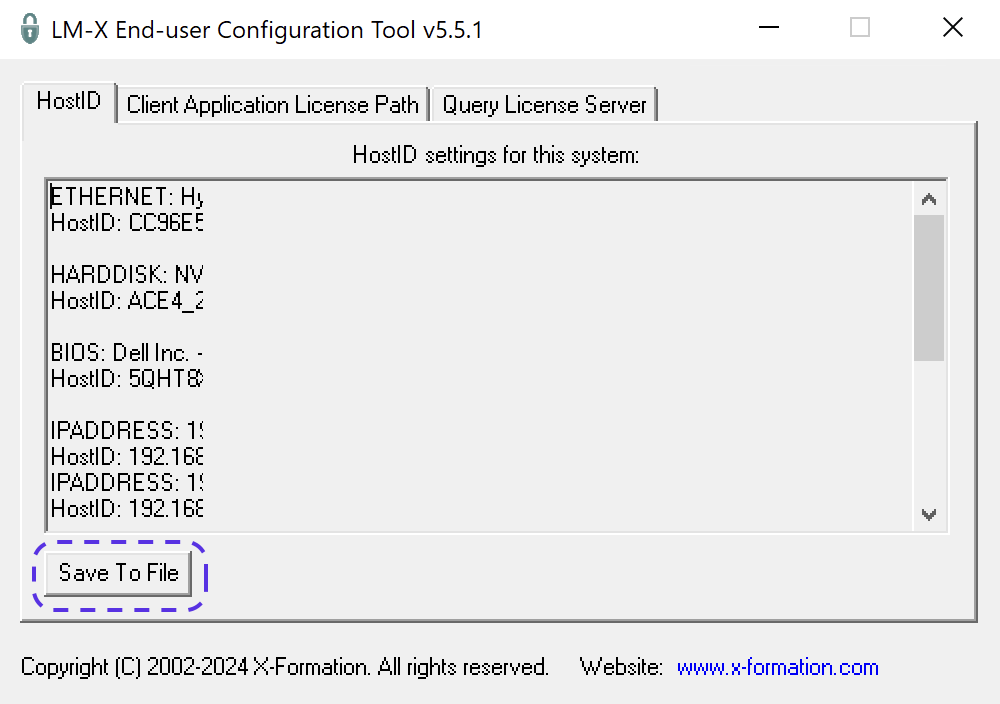Visit the www.x-formation.com website link
The image size is (1000, 704).
(777, 667)
